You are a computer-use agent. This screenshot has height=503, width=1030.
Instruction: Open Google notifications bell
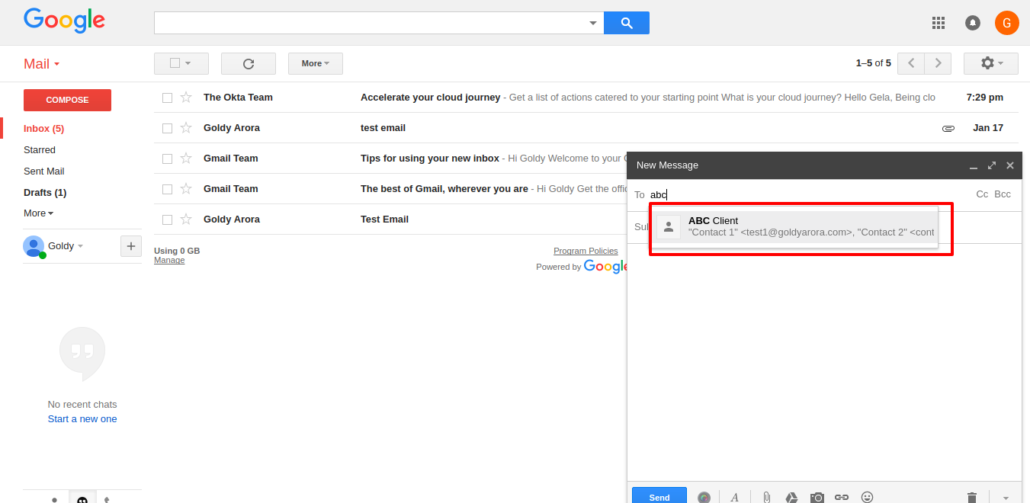[x=972, y=23]
